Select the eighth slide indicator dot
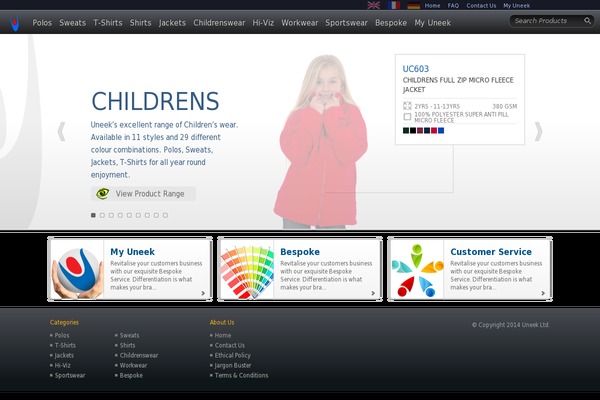Image resolution: width=600 pixels, height=400 pixels. click(x=156, y=215)
